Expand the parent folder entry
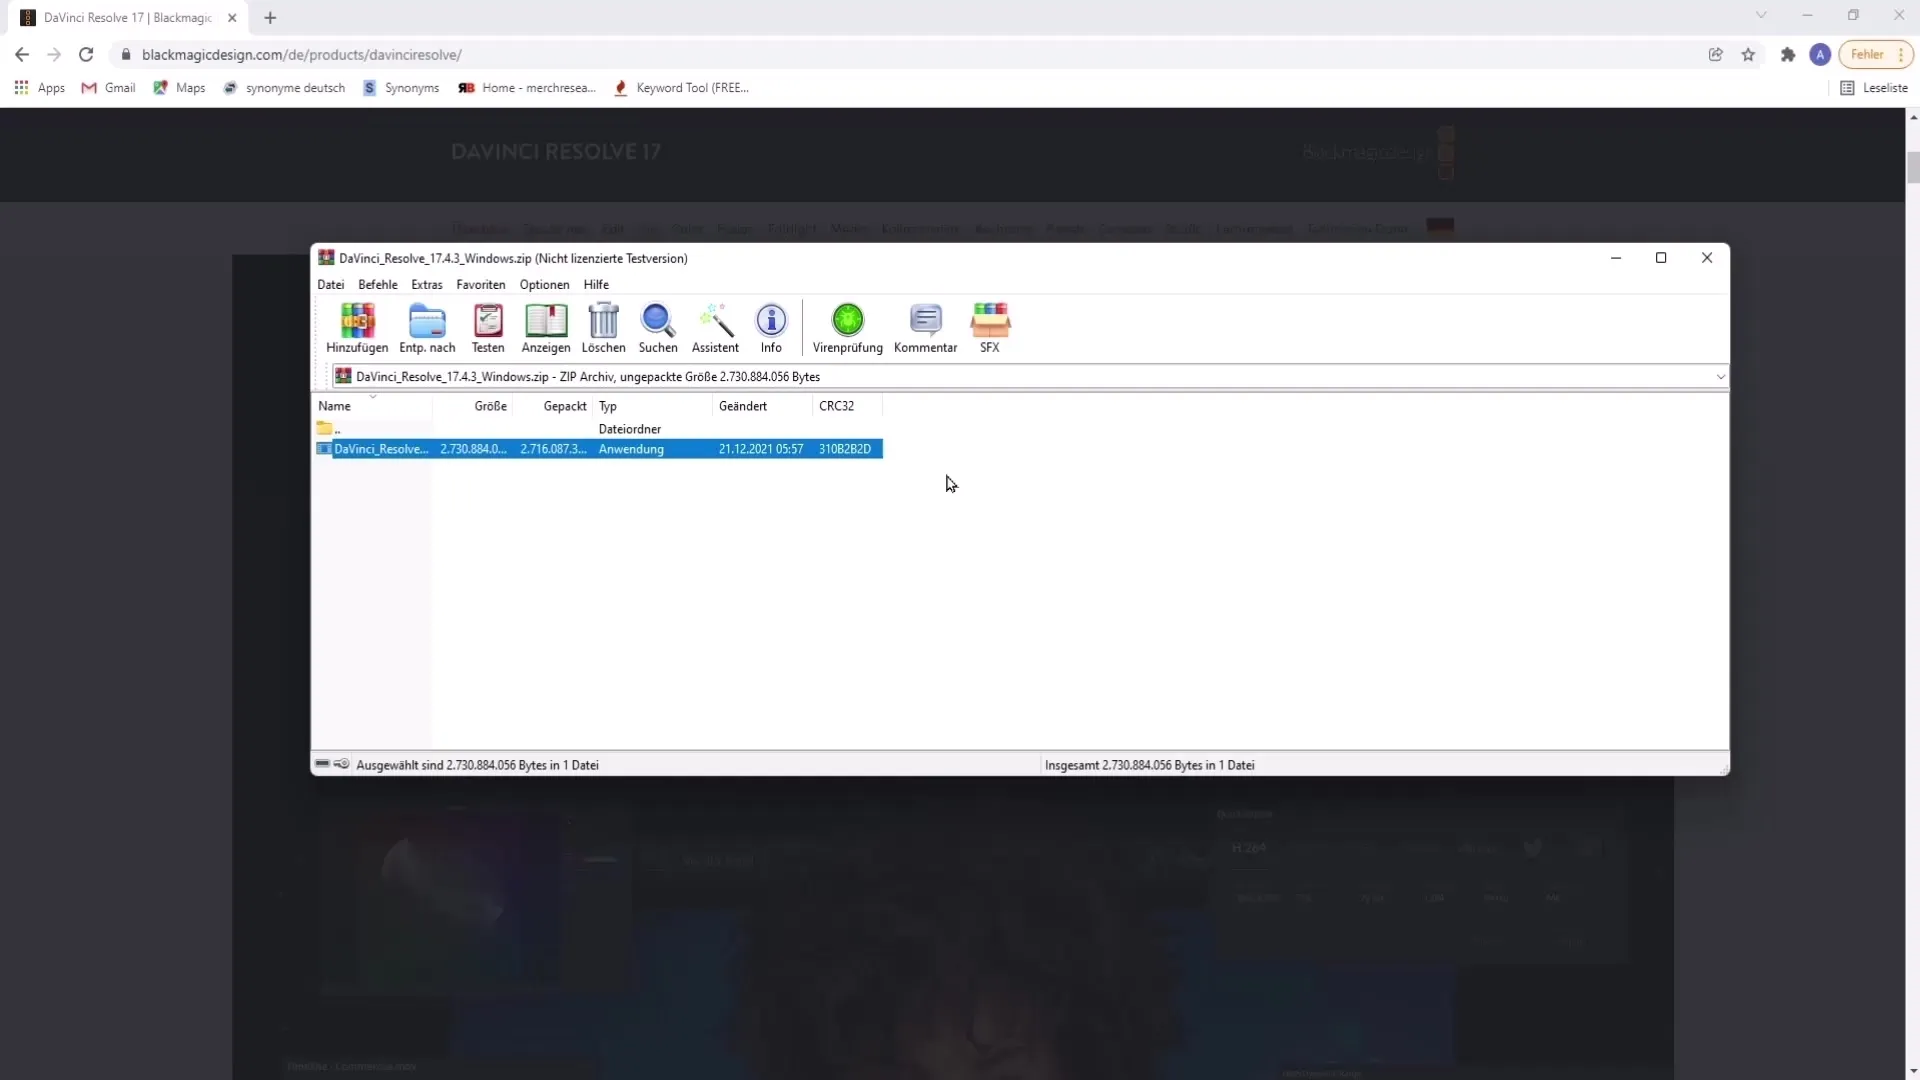 (332, 429)
